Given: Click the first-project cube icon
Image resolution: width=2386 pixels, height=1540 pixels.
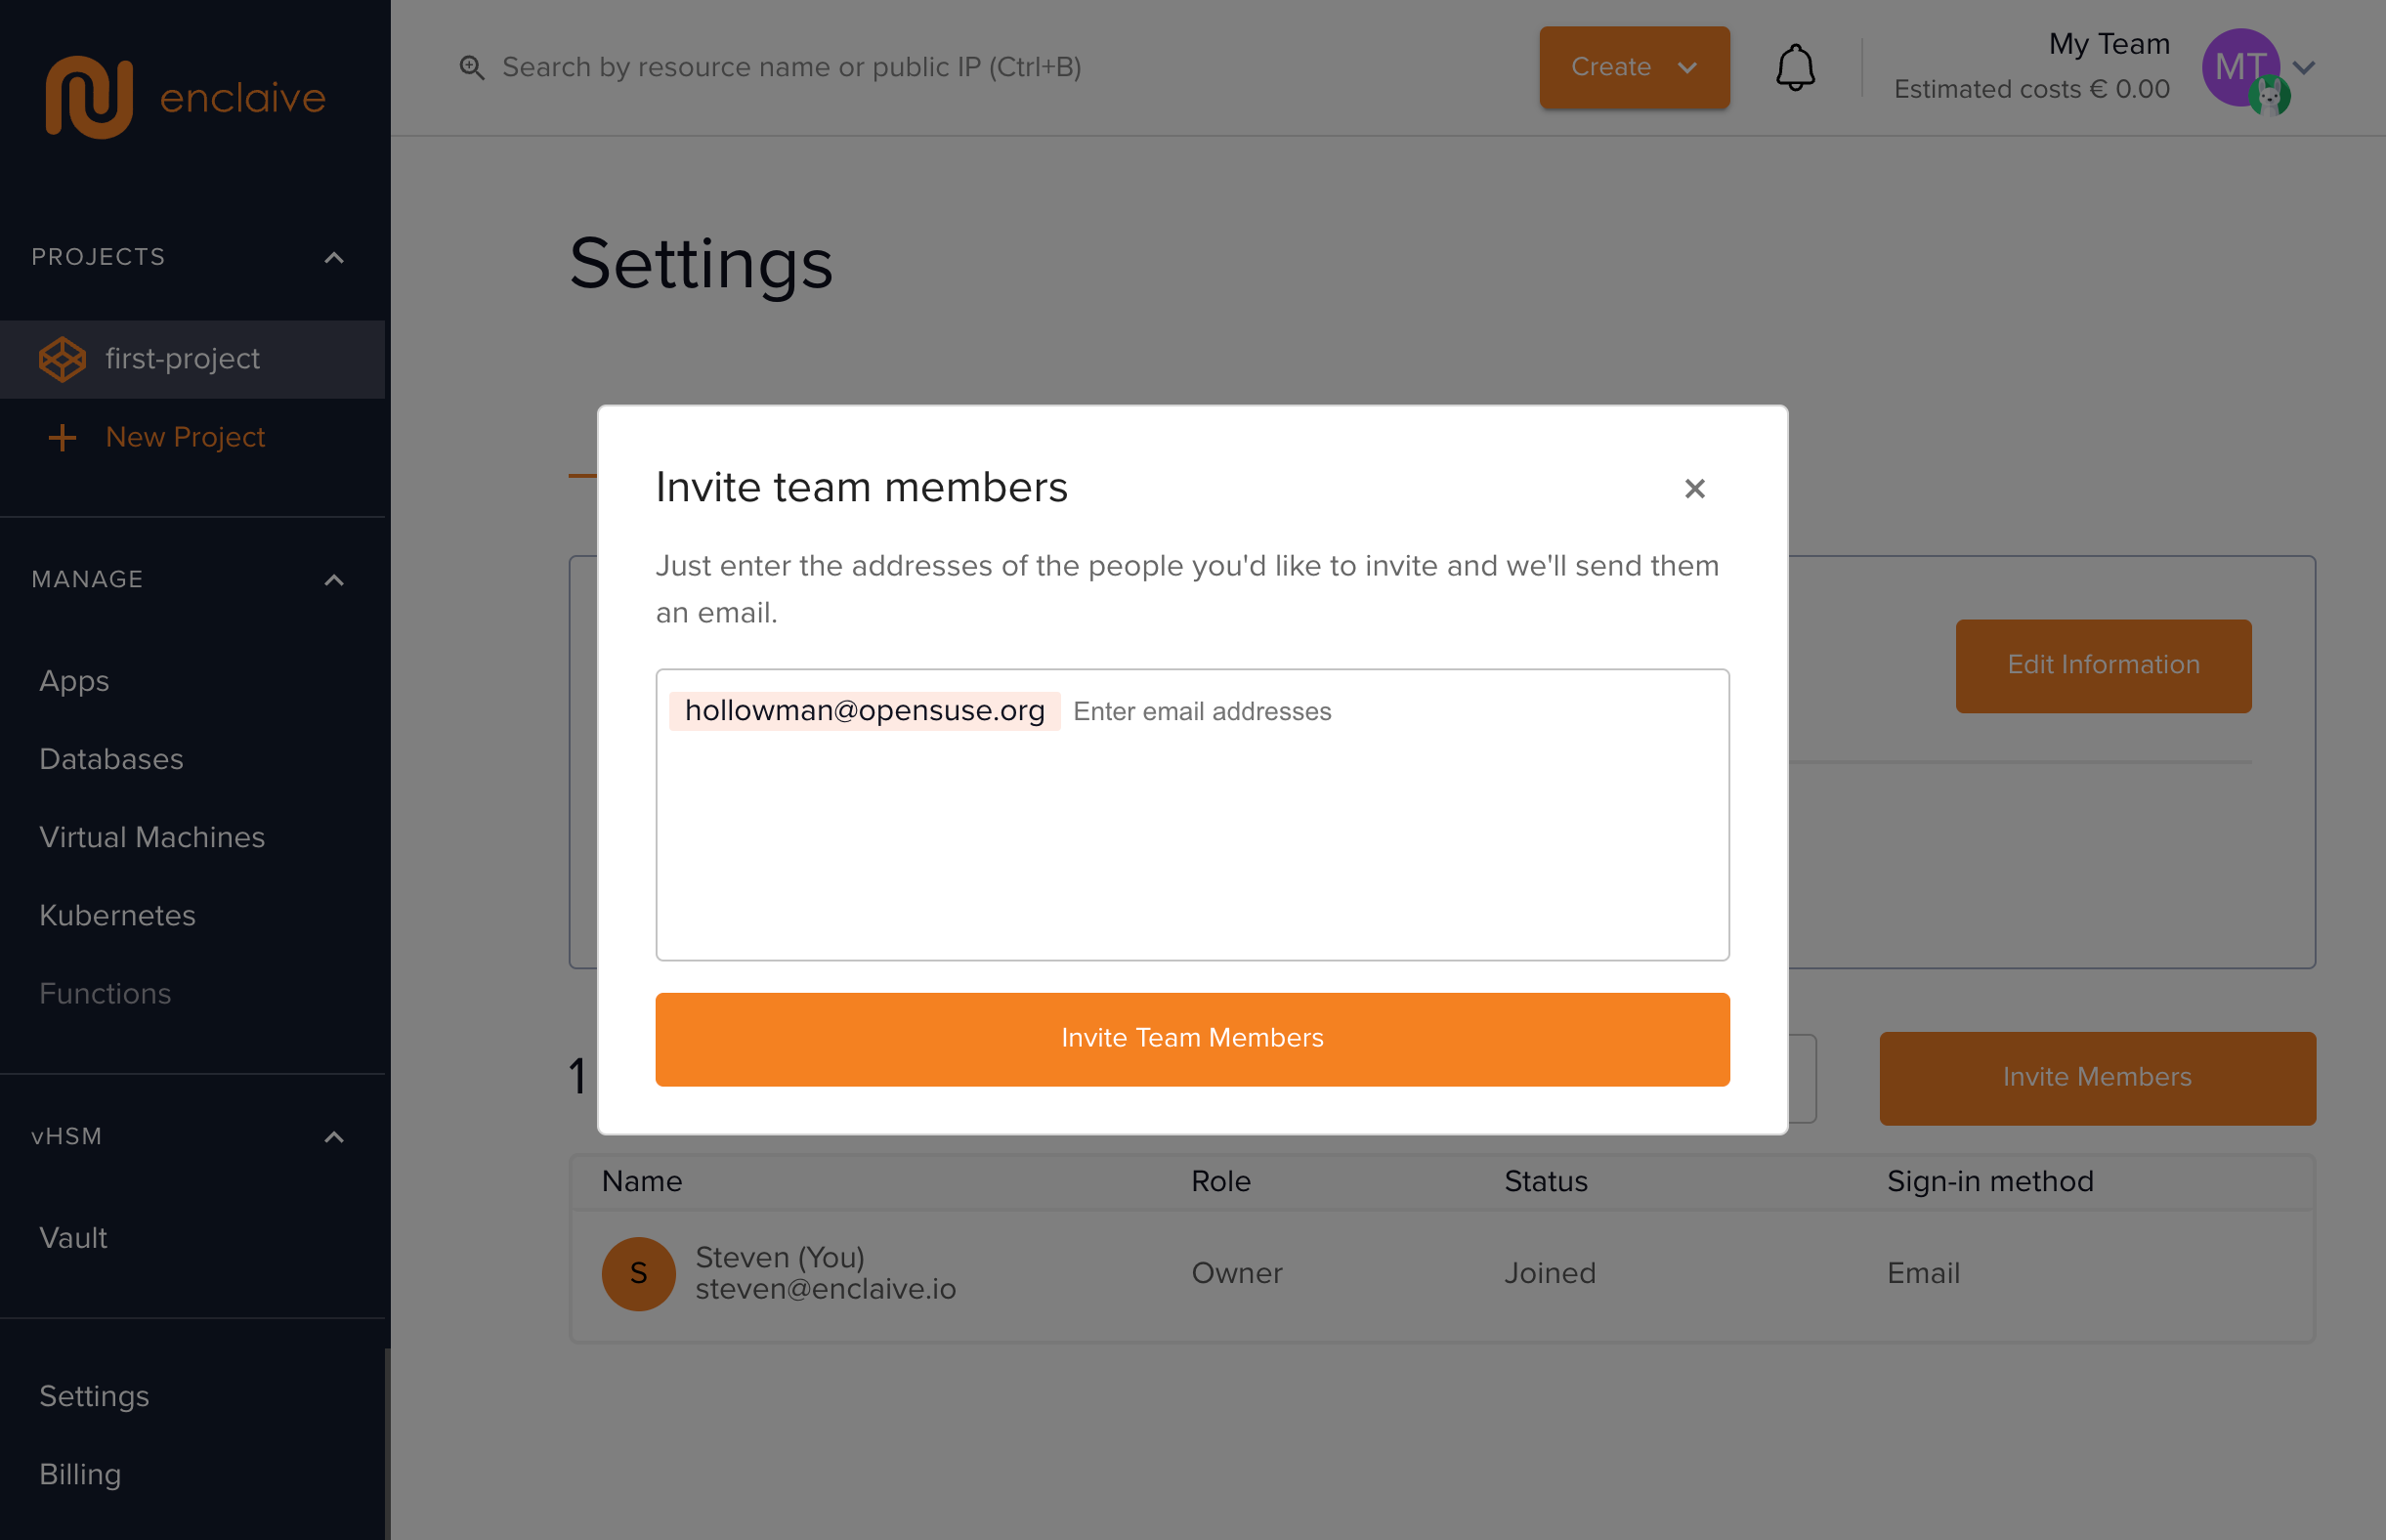Looking at the screenshot, I should pos(62,359).
